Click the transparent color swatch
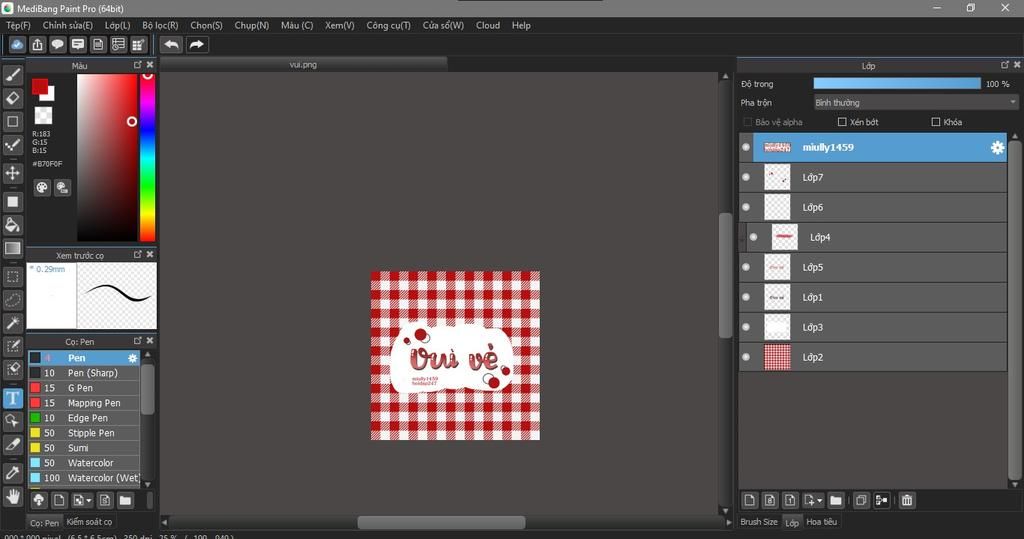Screen dimensions: 1024x539 point(43,116)
